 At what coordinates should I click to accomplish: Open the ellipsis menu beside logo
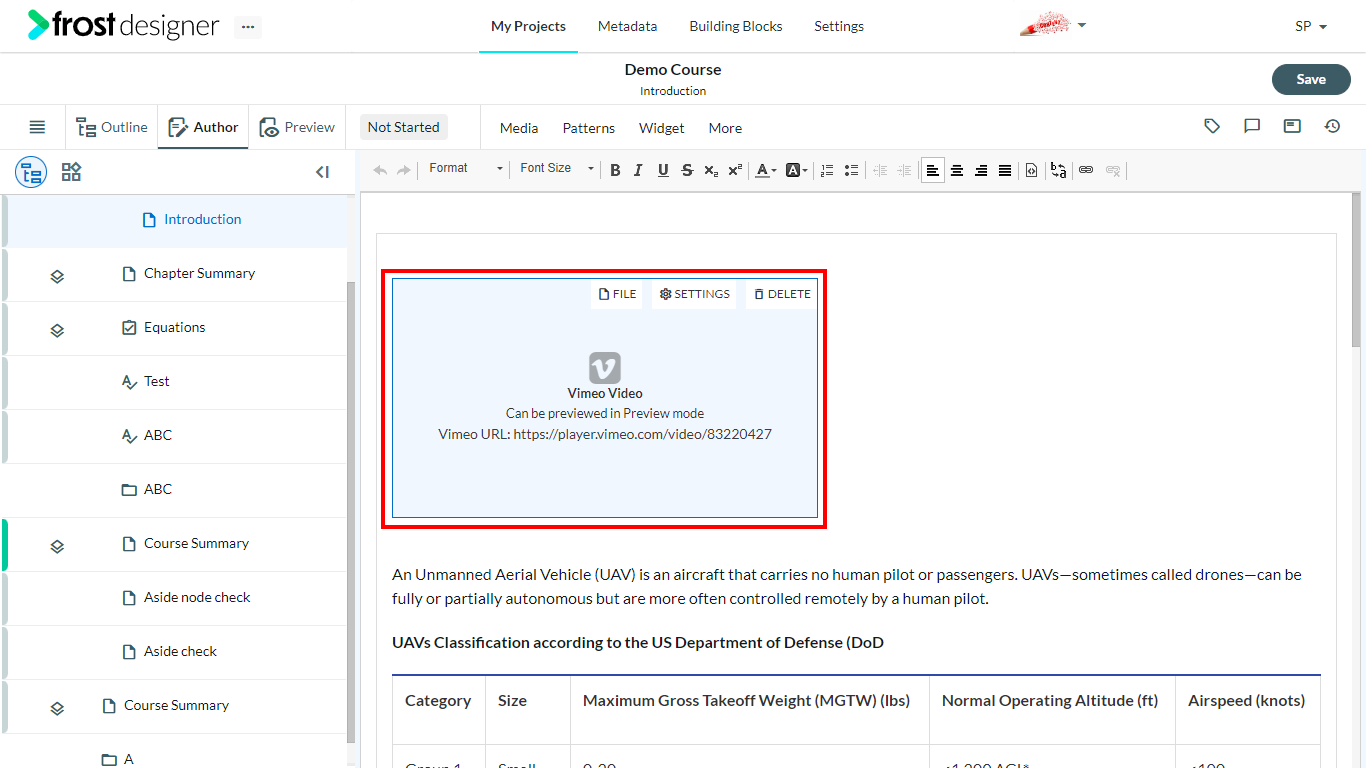click(248, 27)
